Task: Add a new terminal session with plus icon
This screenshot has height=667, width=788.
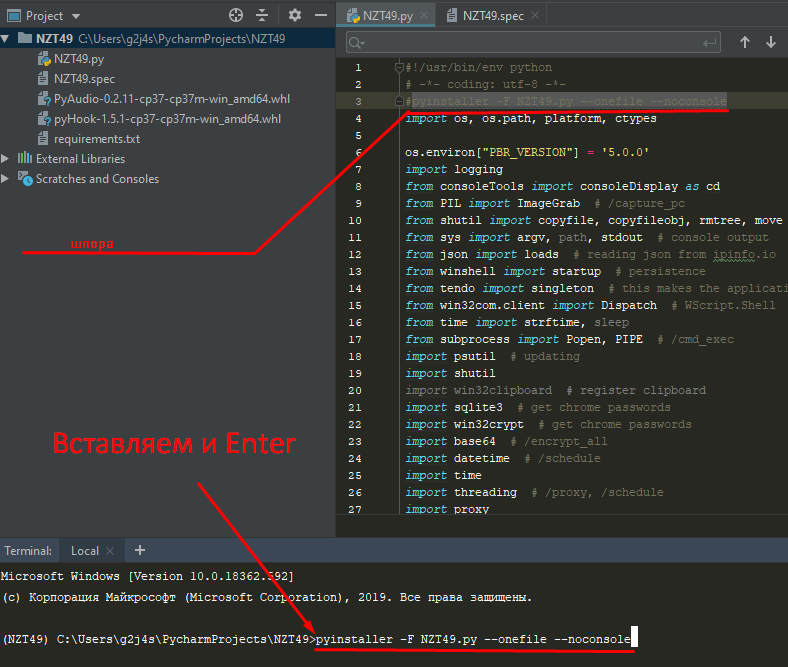Action: [x=140, y=550]
